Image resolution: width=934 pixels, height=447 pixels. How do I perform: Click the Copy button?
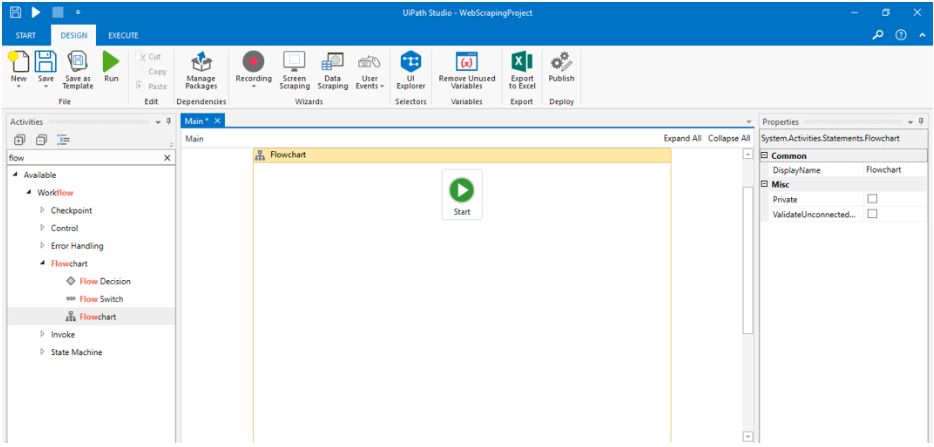[151, 72]
